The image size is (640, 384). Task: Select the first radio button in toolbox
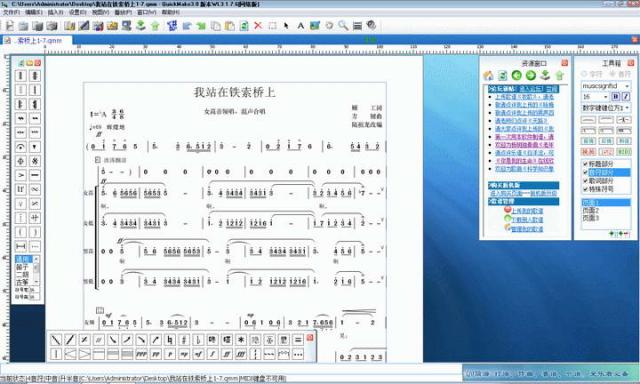point(584,74)
